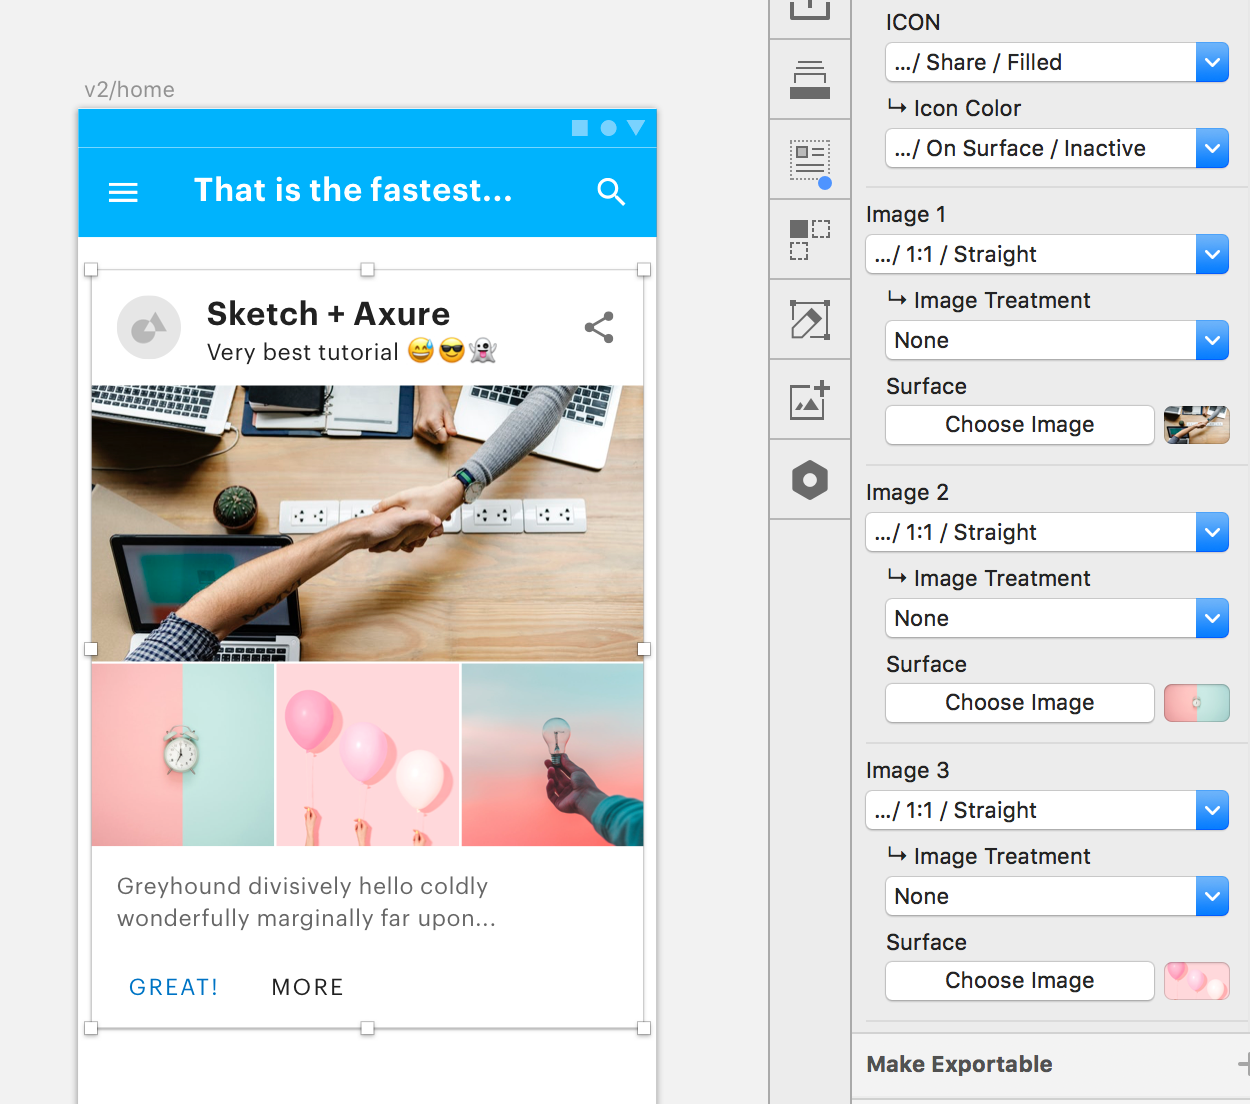Click the 'Image 1' section label
The width and height of the screenshot is (1250, 1104).
click(906, 214)
